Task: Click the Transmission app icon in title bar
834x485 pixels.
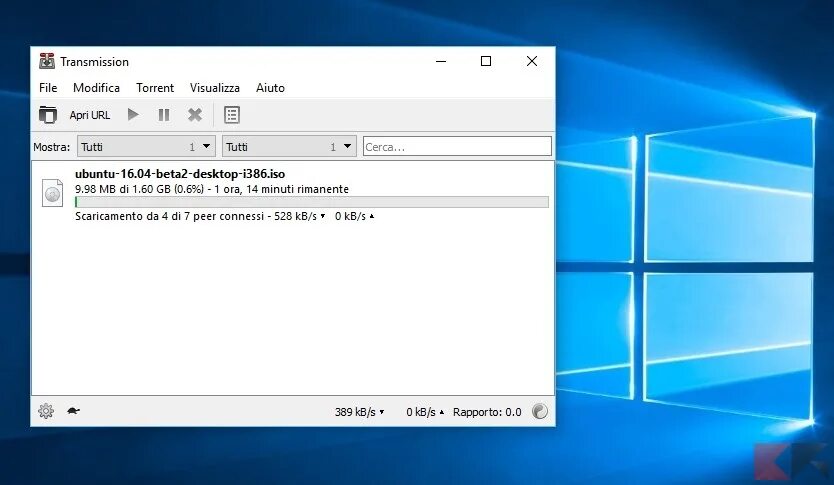Action: pos(47,61)
